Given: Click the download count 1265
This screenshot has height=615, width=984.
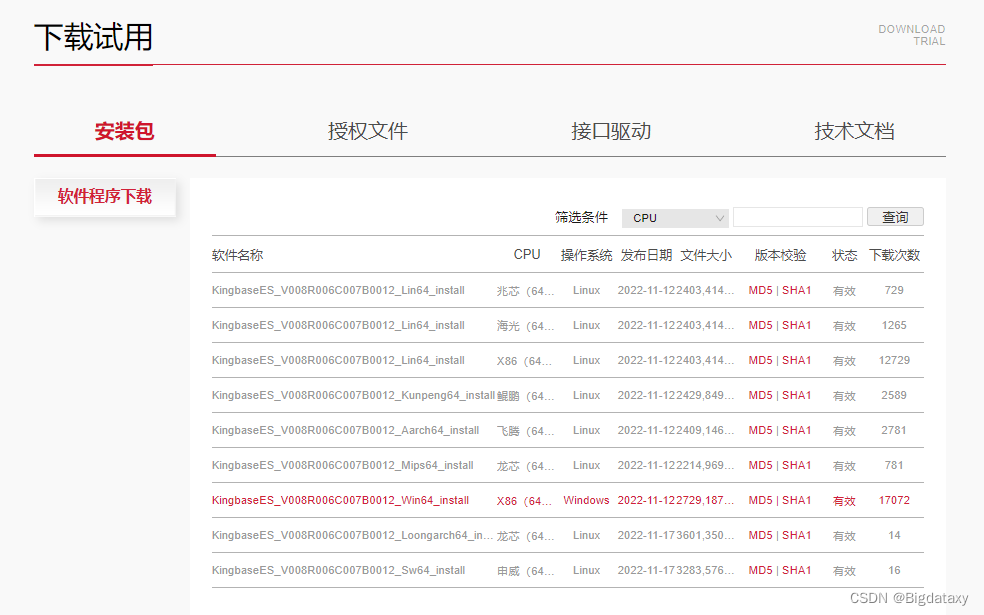Looking at the screenshot, I should (x=894, y=326).
